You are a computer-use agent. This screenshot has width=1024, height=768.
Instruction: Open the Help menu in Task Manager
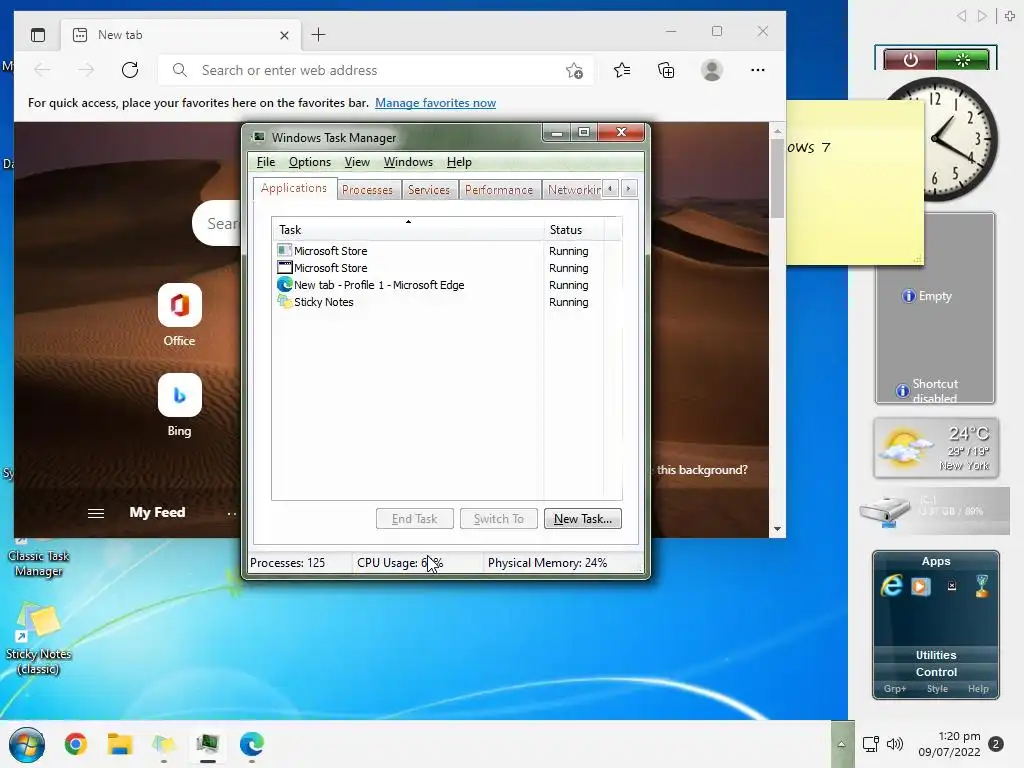tap(459, 162)
